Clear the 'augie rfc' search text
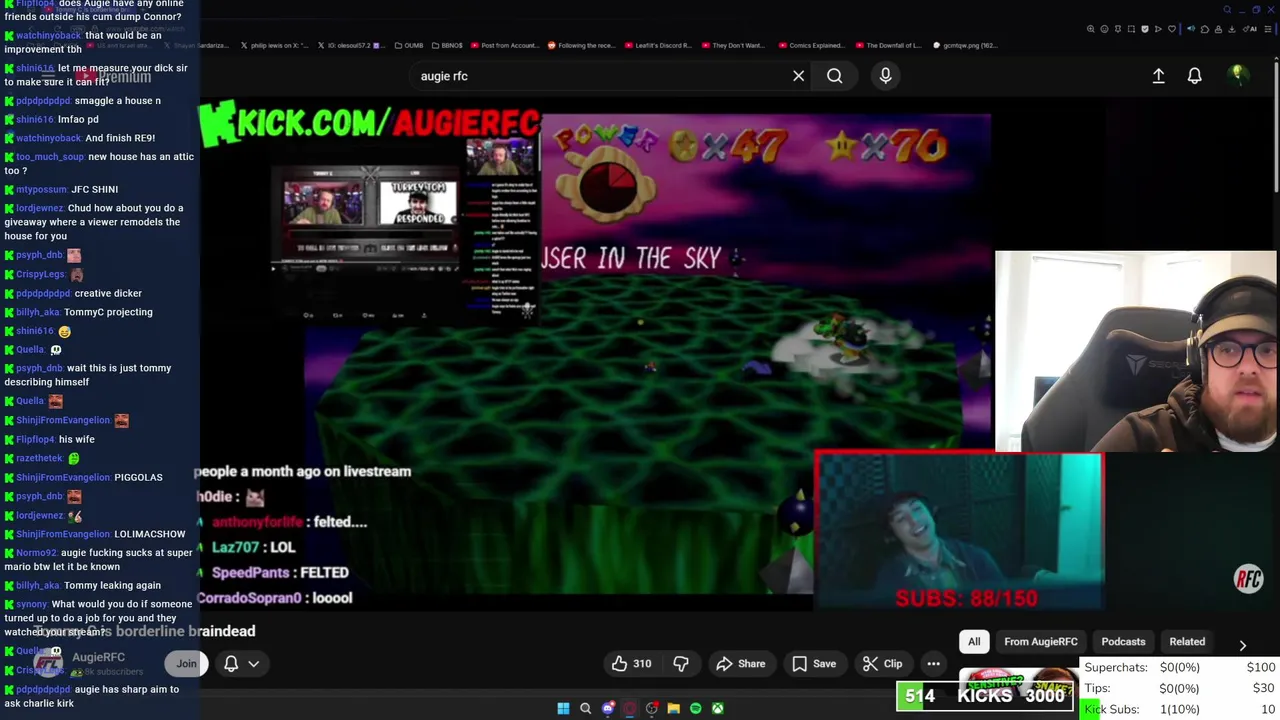The height and width of the screenshot is (720, 1280). (x=798, y=76)
